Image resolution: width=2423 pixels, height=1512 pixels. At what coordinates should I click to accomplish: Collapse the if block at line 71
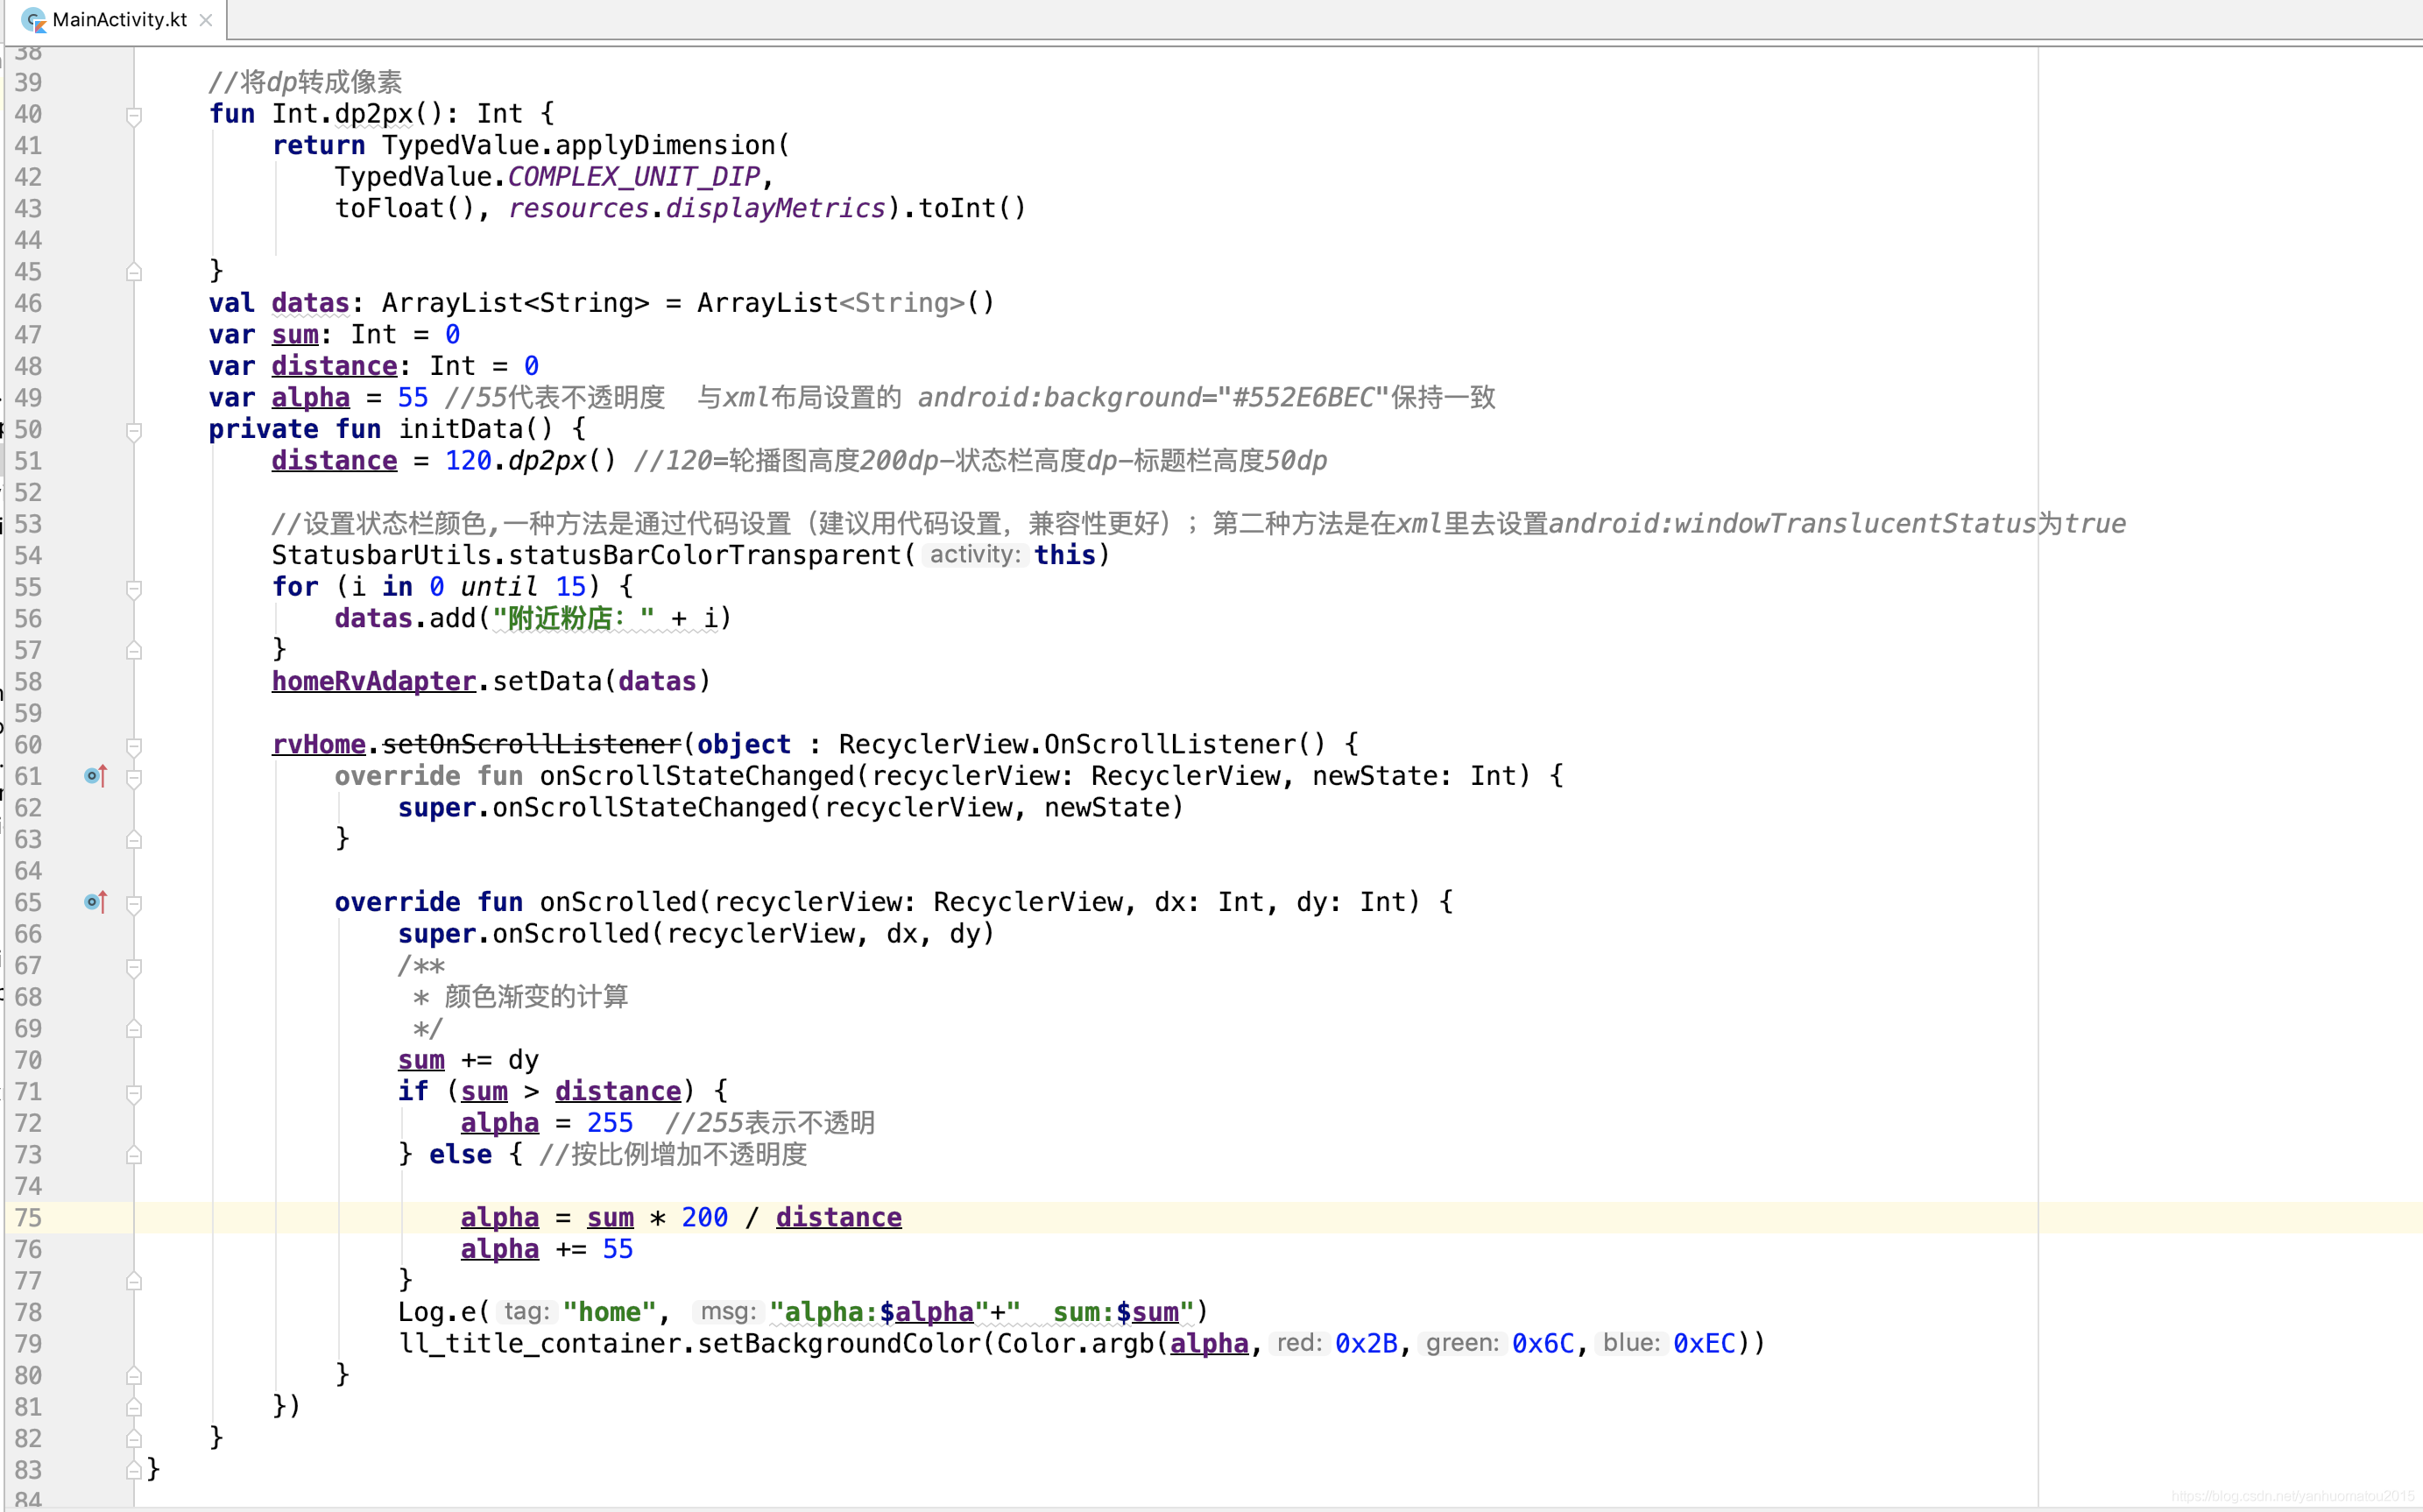point(134,1093)
